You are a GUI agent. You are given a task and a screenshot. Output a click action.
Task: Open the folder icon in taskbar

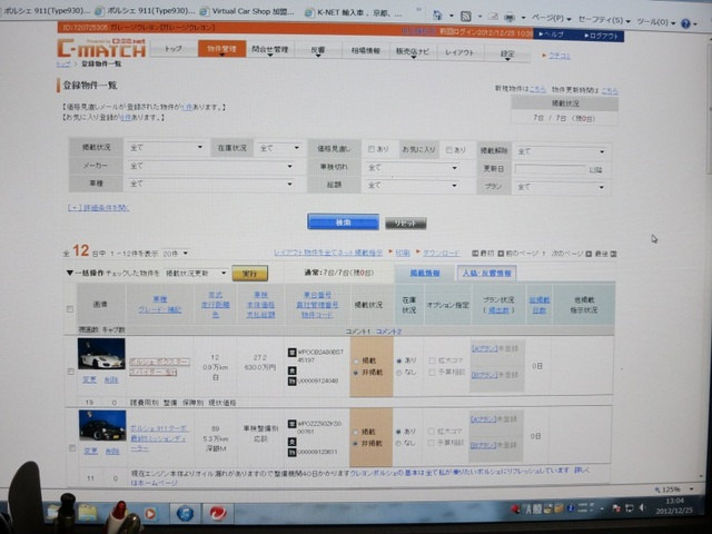[87, 513]
